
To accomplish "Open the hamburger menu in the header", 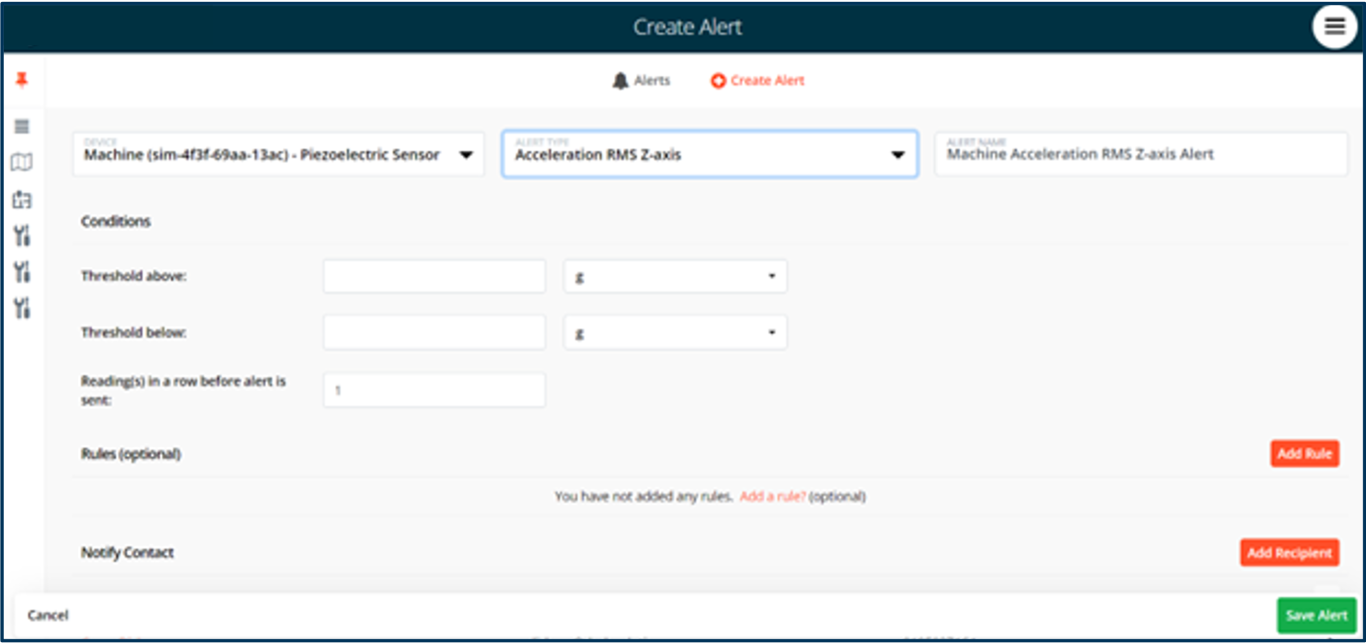I will 1335,27.
